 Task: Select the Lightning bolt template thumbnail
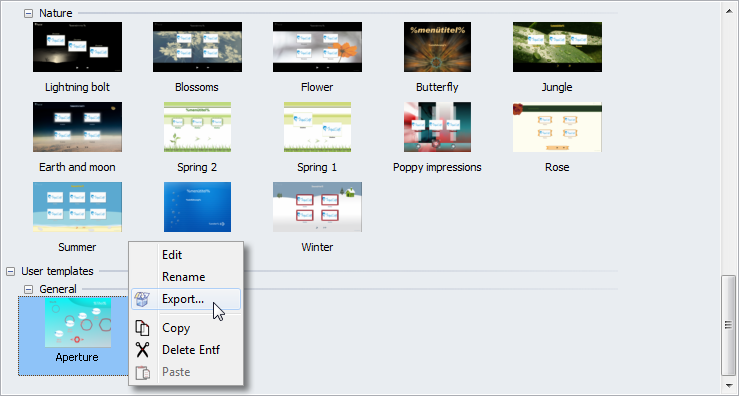click(x=77, y=47)
